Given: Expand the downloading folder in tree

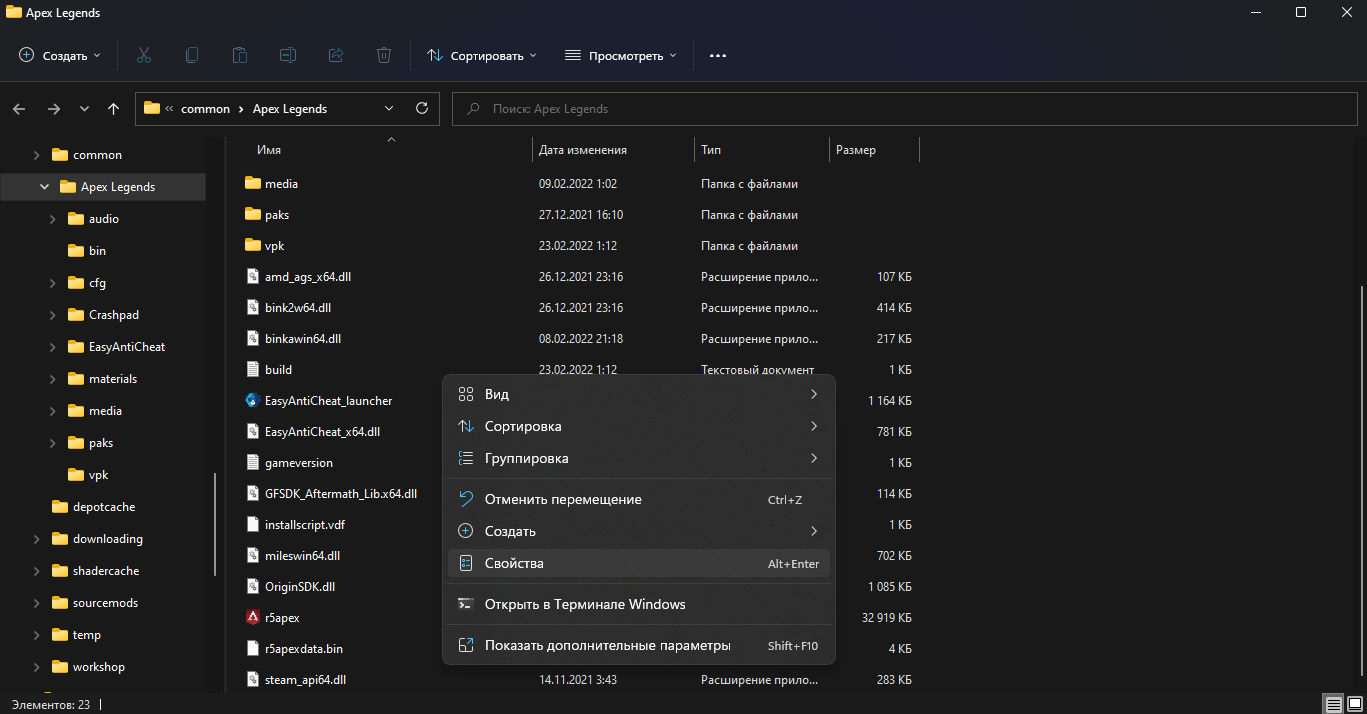Looking at the screenshot, I should pos(36,539).
